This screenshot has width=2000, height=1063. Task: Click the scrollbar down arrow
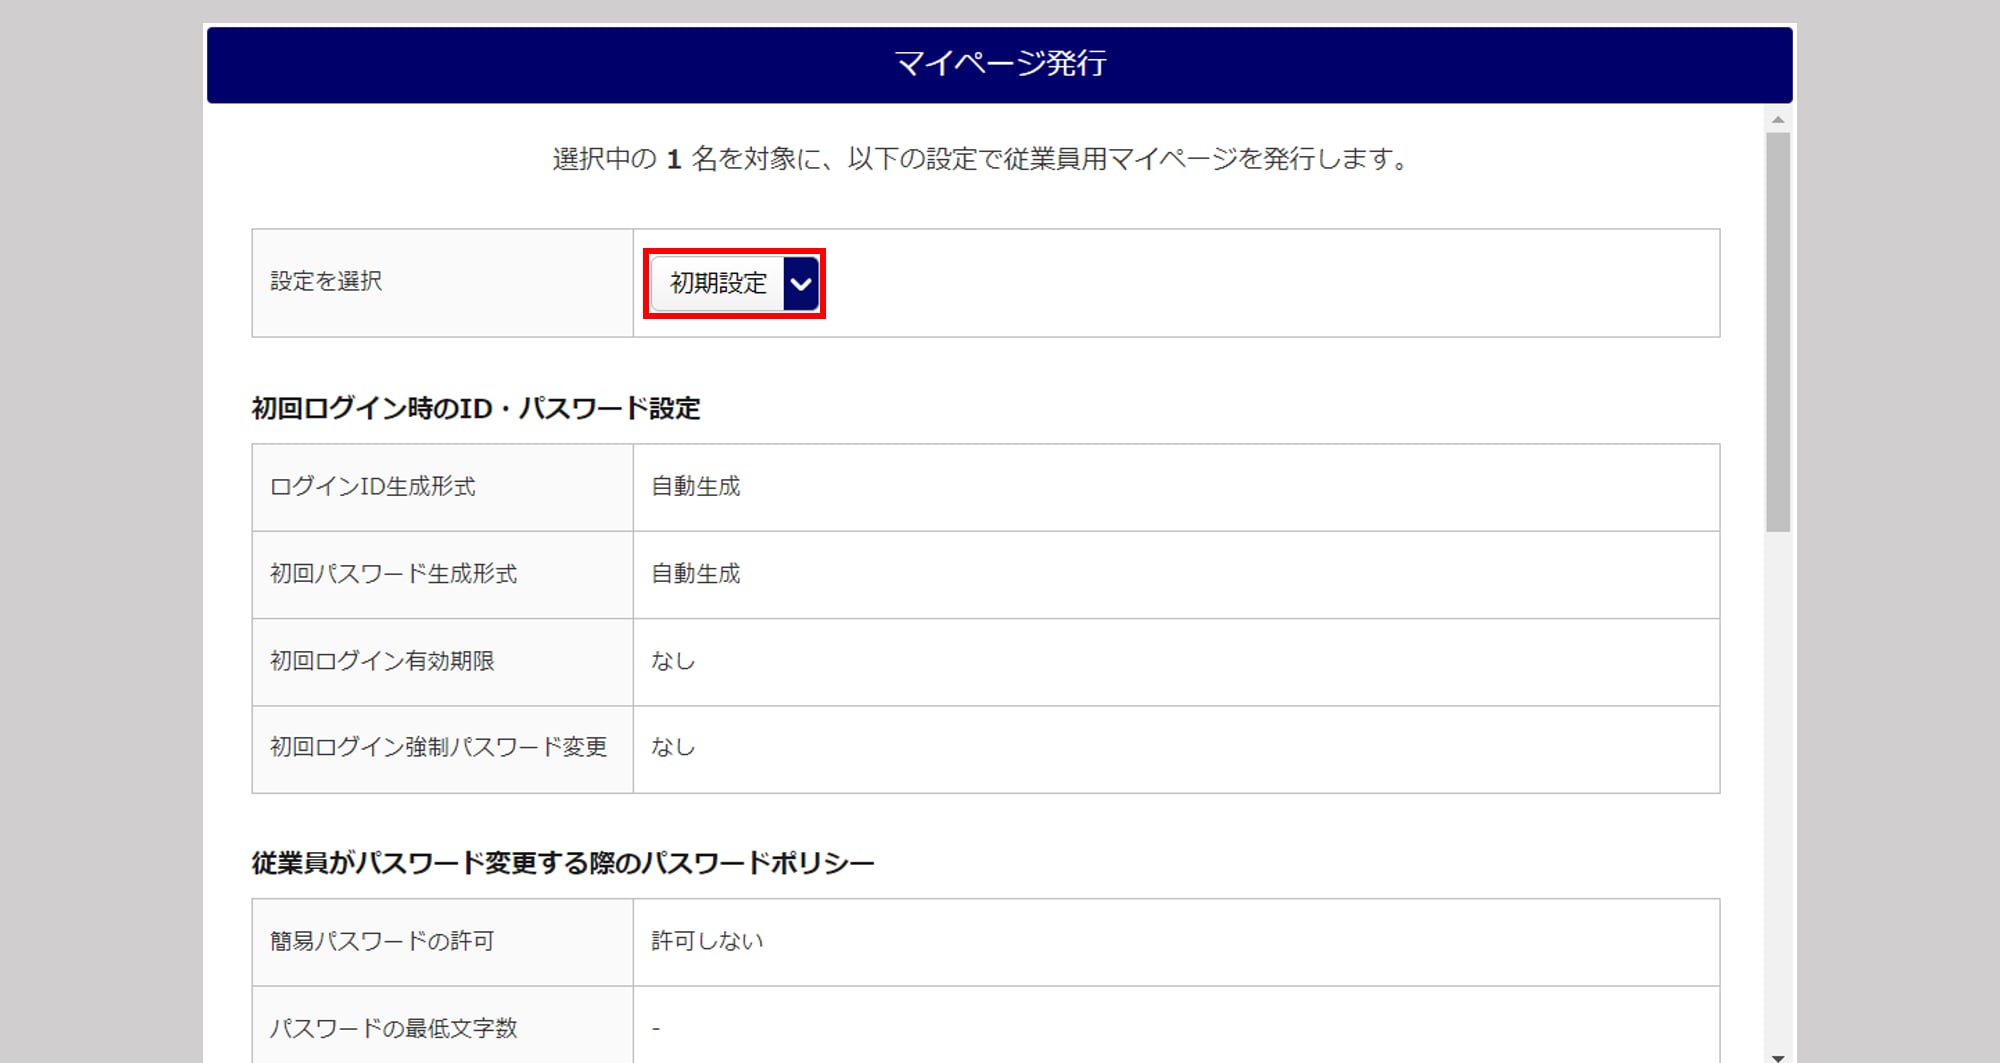pos(1778,1056)
